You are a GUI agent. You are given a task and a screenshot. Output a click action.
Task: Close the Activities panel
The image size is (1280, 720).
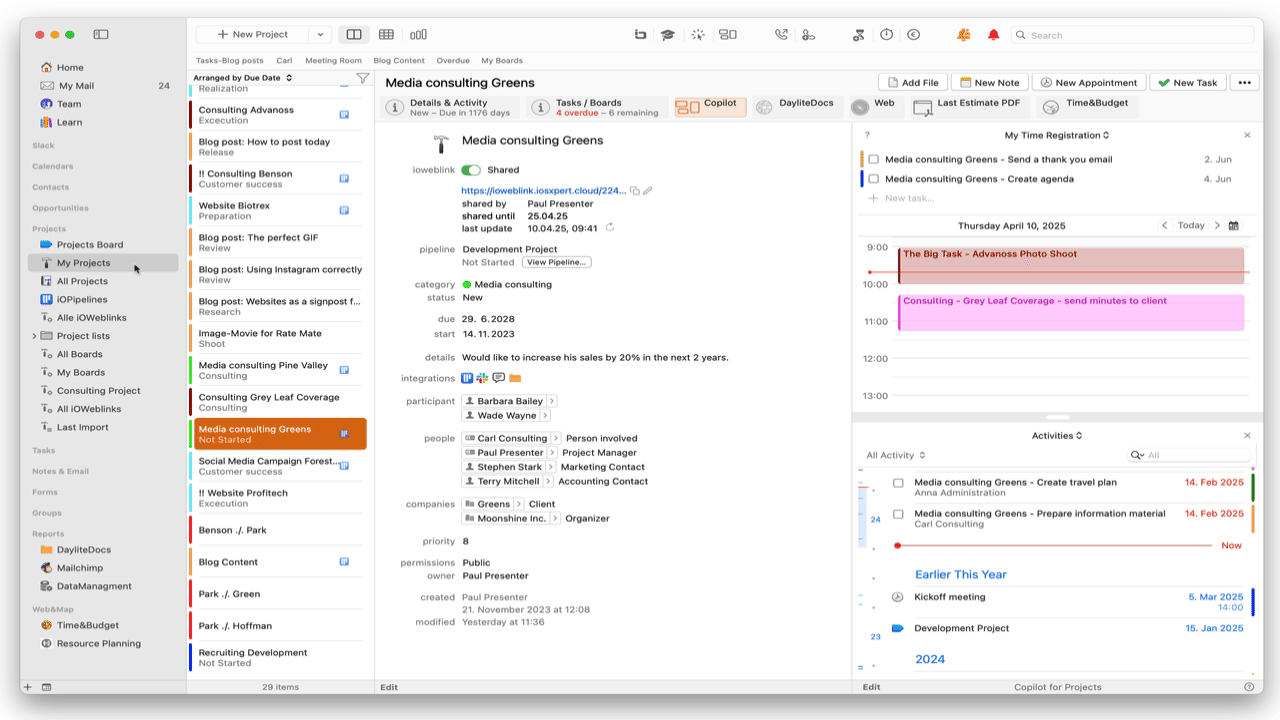[1247, 436]
